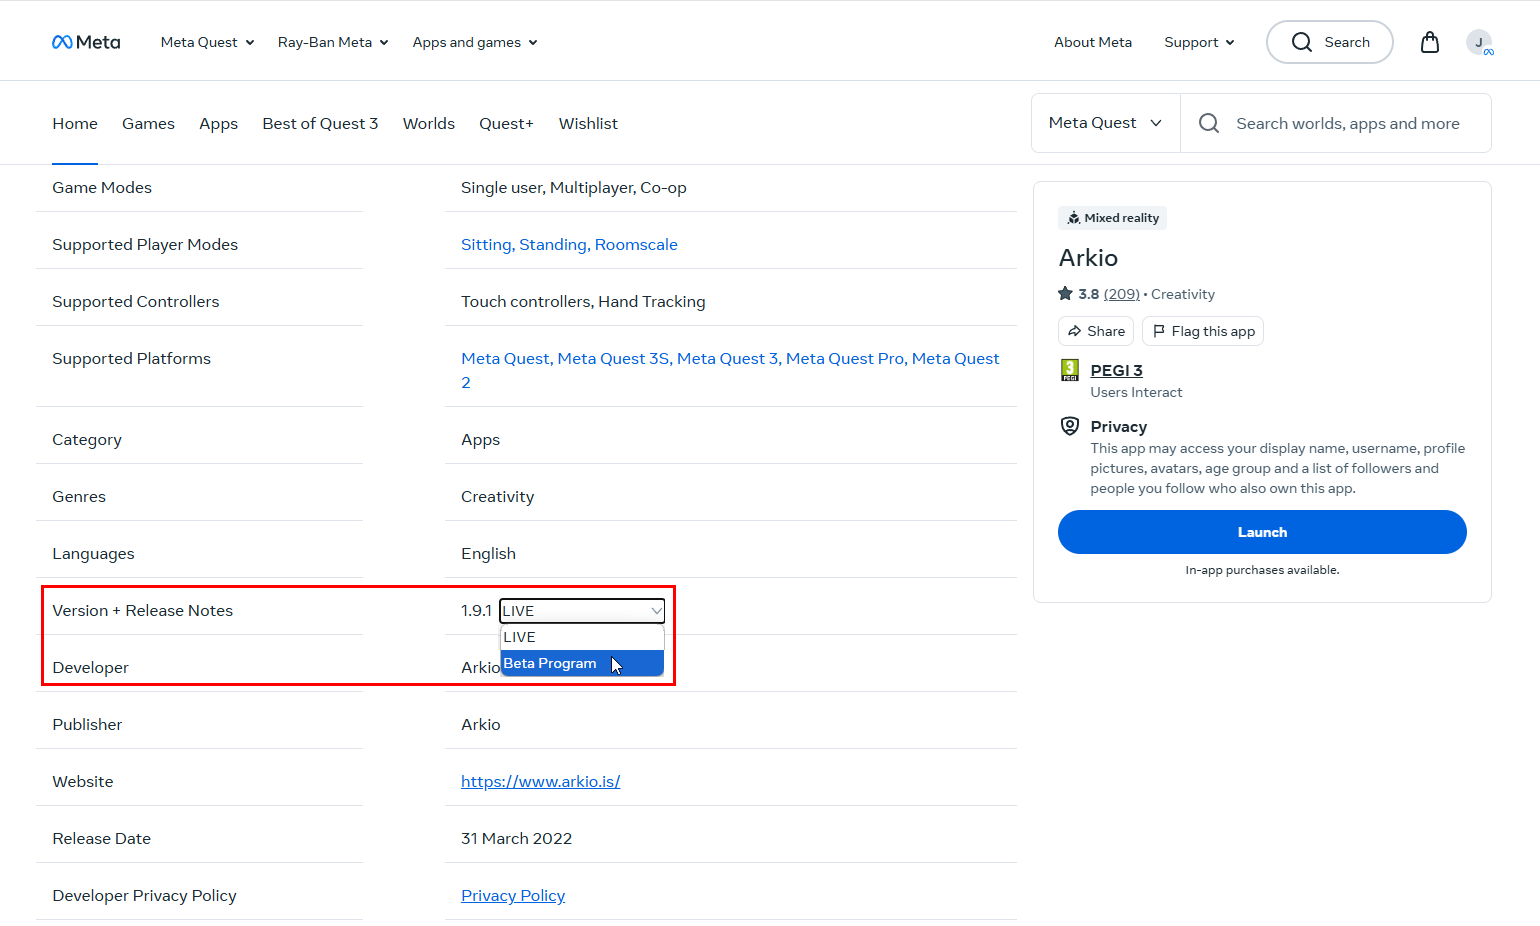
Task: Expand the Meta Quest top menu
Action: tap(207, 42)
